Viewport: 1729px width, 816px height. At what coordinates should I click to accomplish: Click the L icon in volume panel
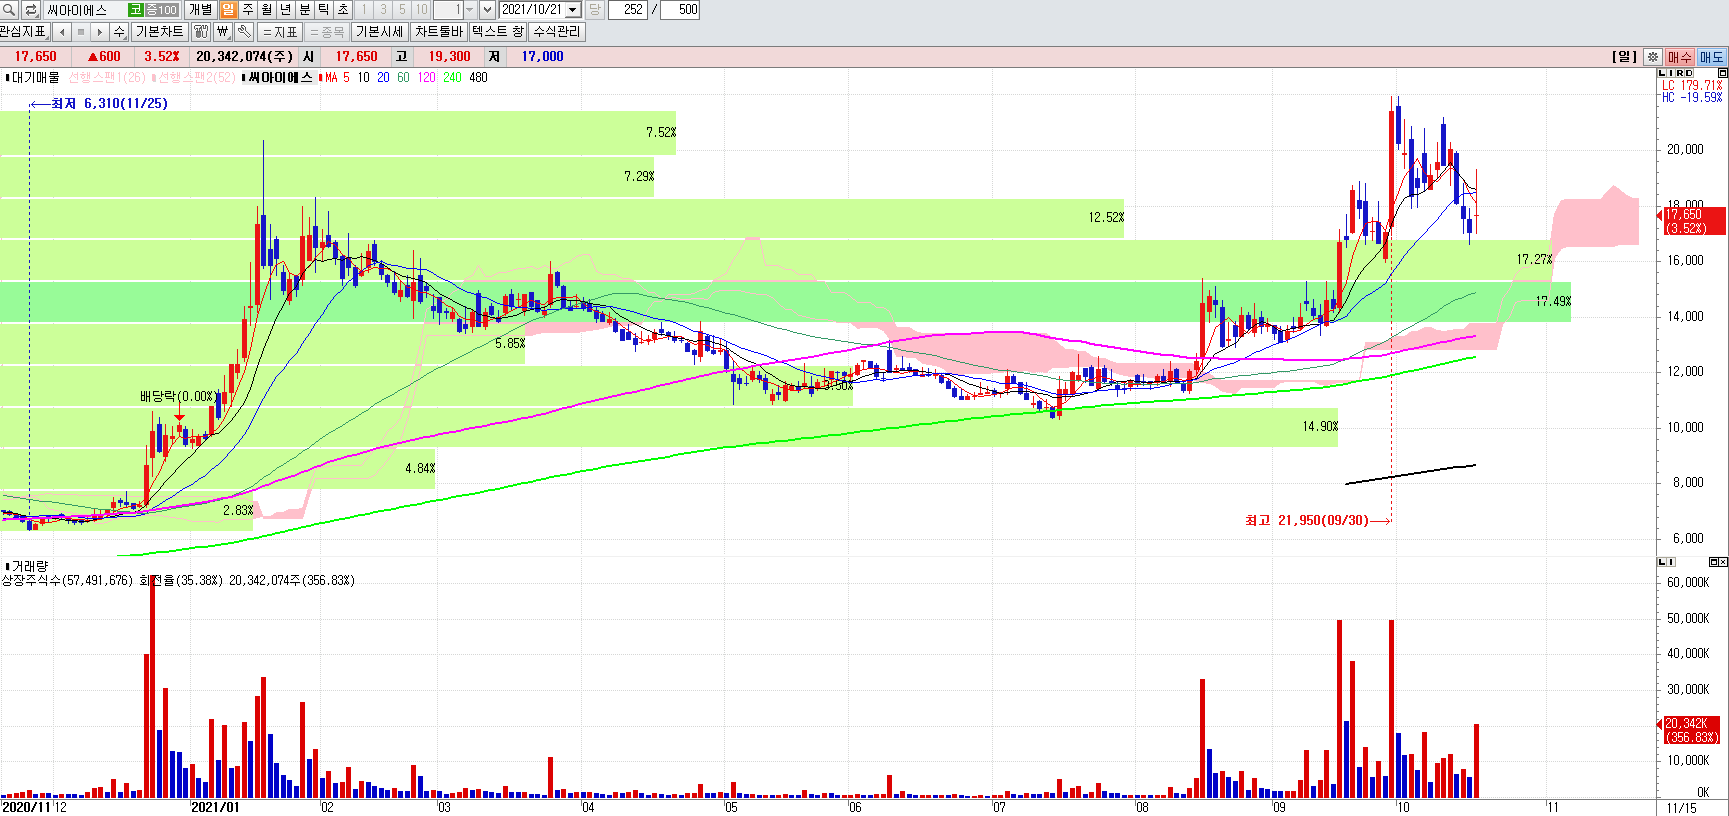[x=1663, y=562]
